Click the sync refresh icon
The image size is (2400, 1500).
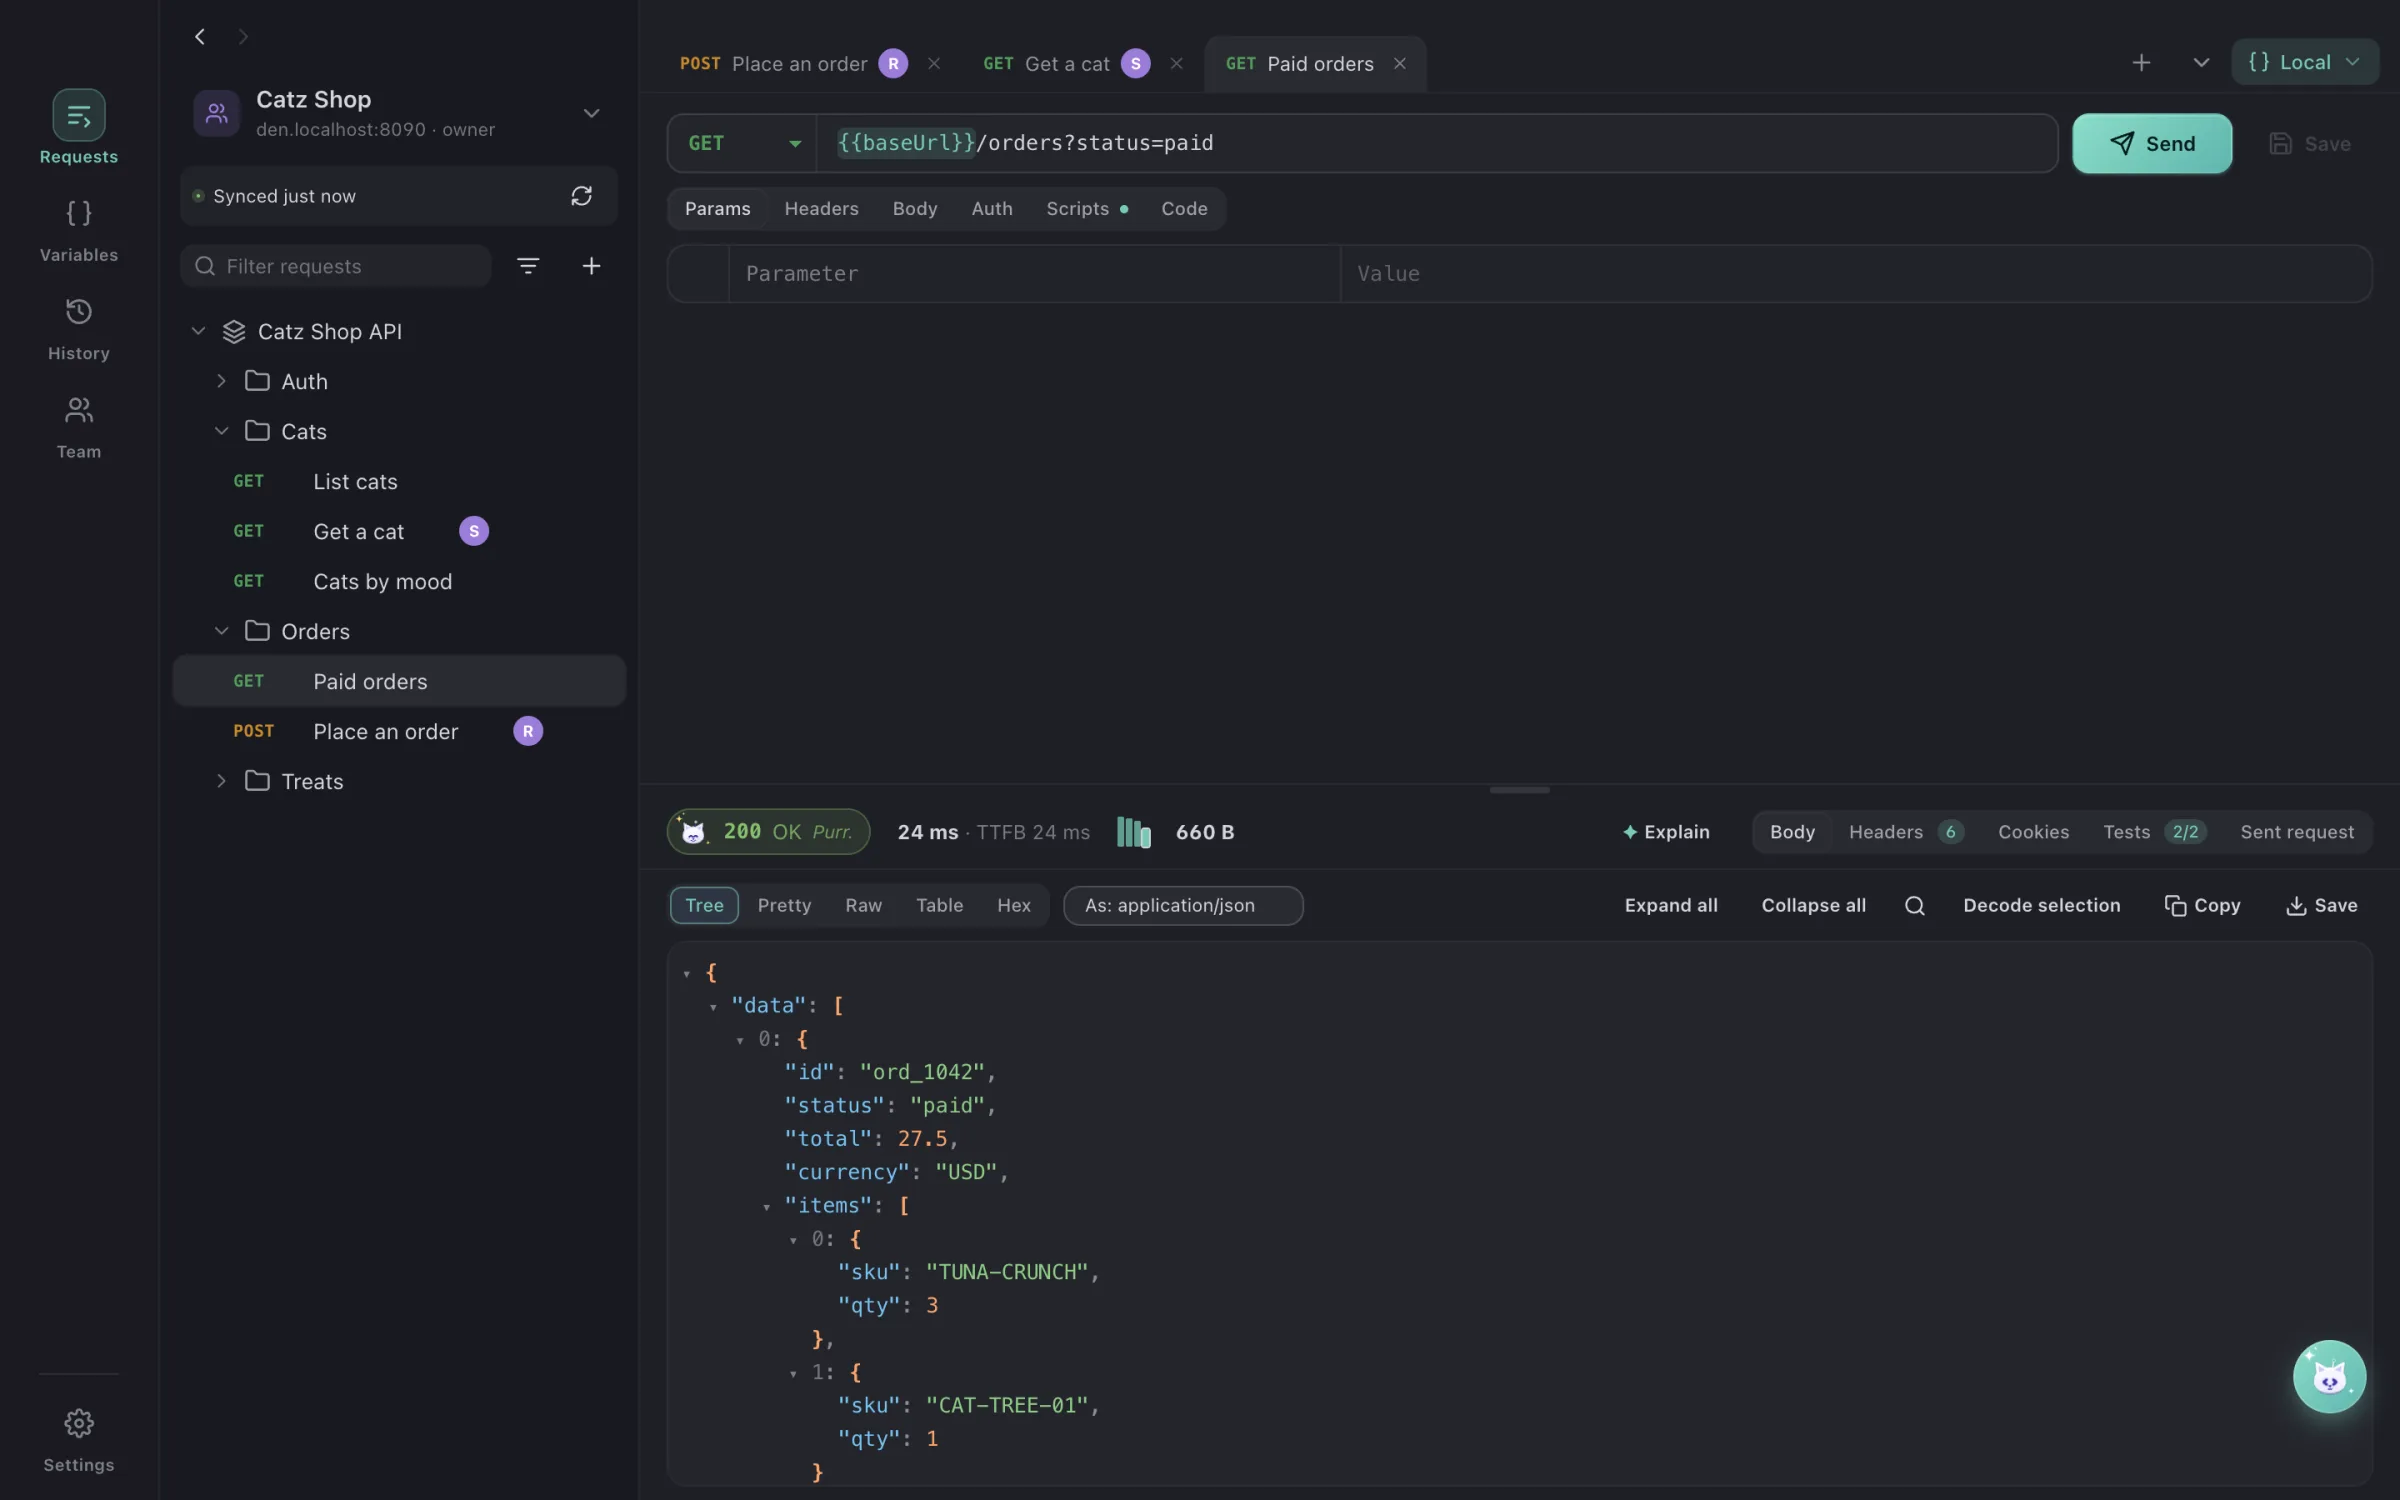tap(581, 196)
